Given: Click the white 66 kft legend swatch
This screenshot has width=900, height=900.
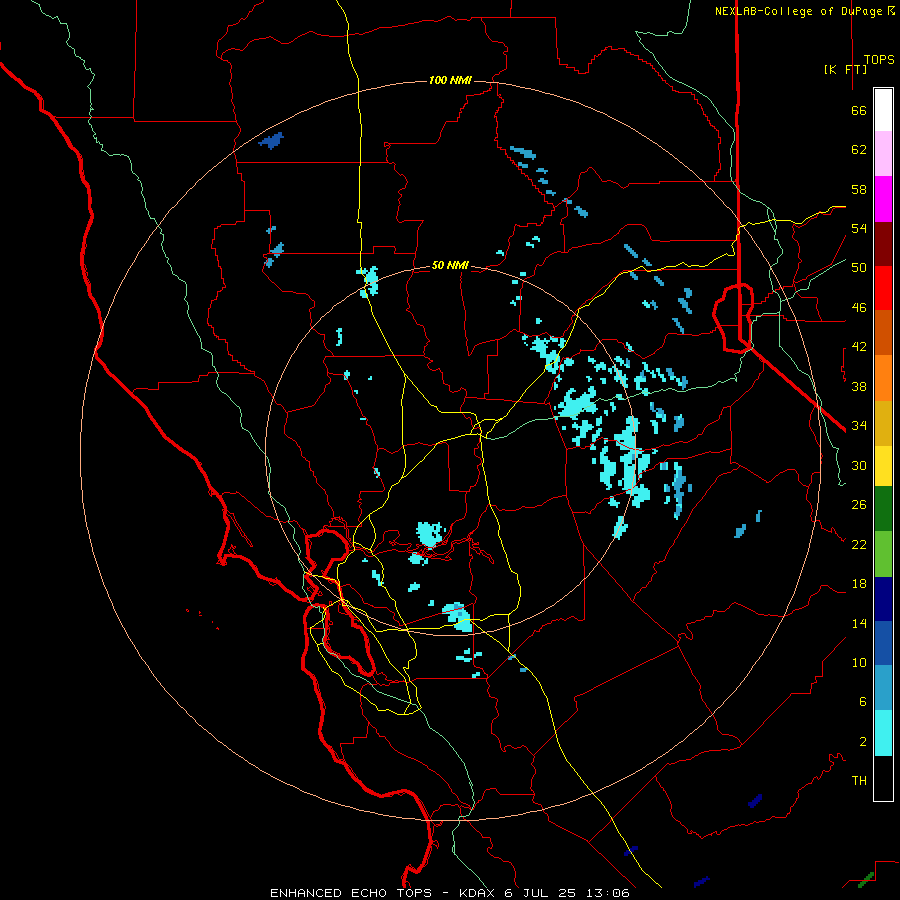Looking at the screenshot, I should point(883,110).
